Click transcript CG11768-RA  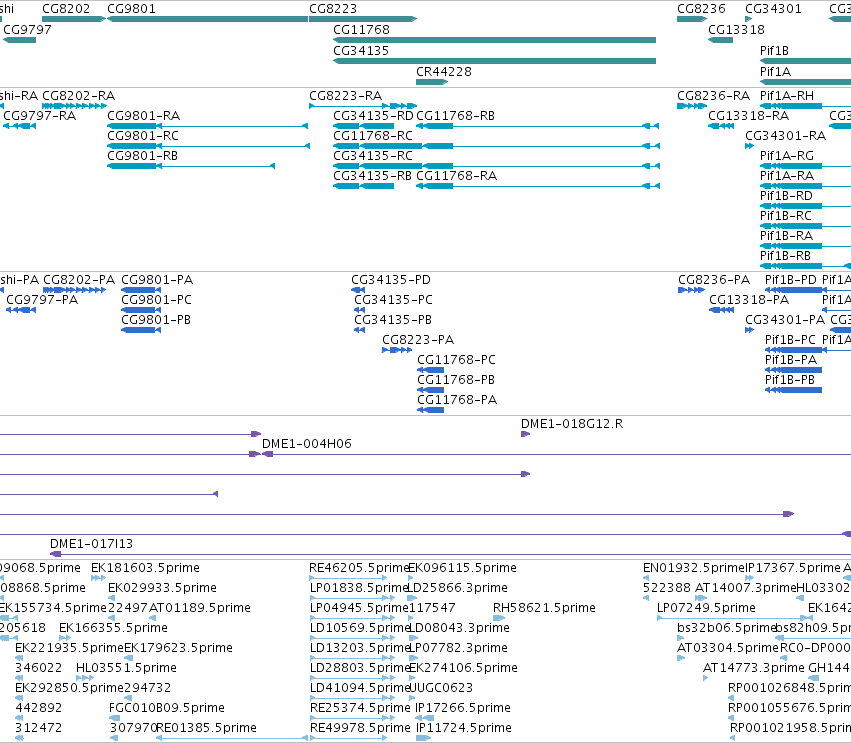click(x=538, y=186)
